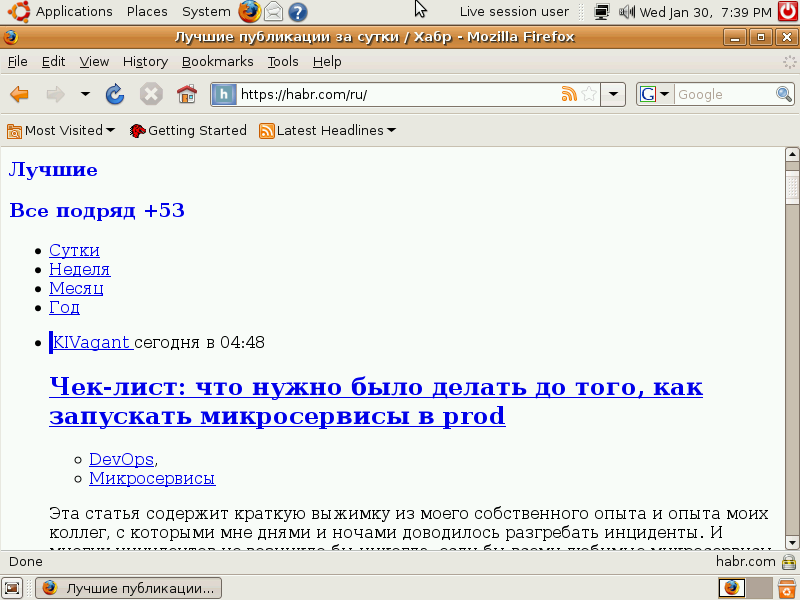Open the Getting Started bookmark
800x600 pixels.
pos(188,131)
